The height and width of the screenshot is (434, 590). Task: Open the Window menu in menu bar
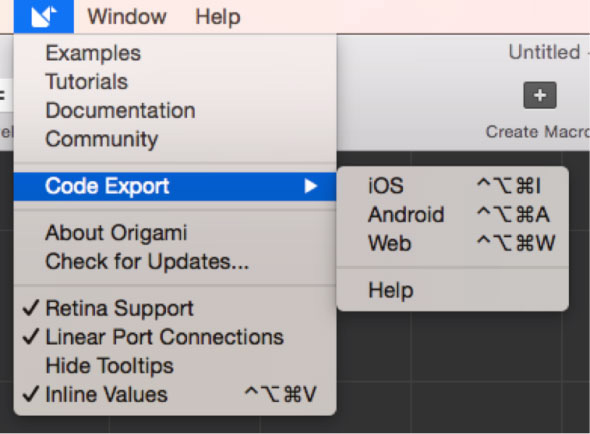[127, 17]
